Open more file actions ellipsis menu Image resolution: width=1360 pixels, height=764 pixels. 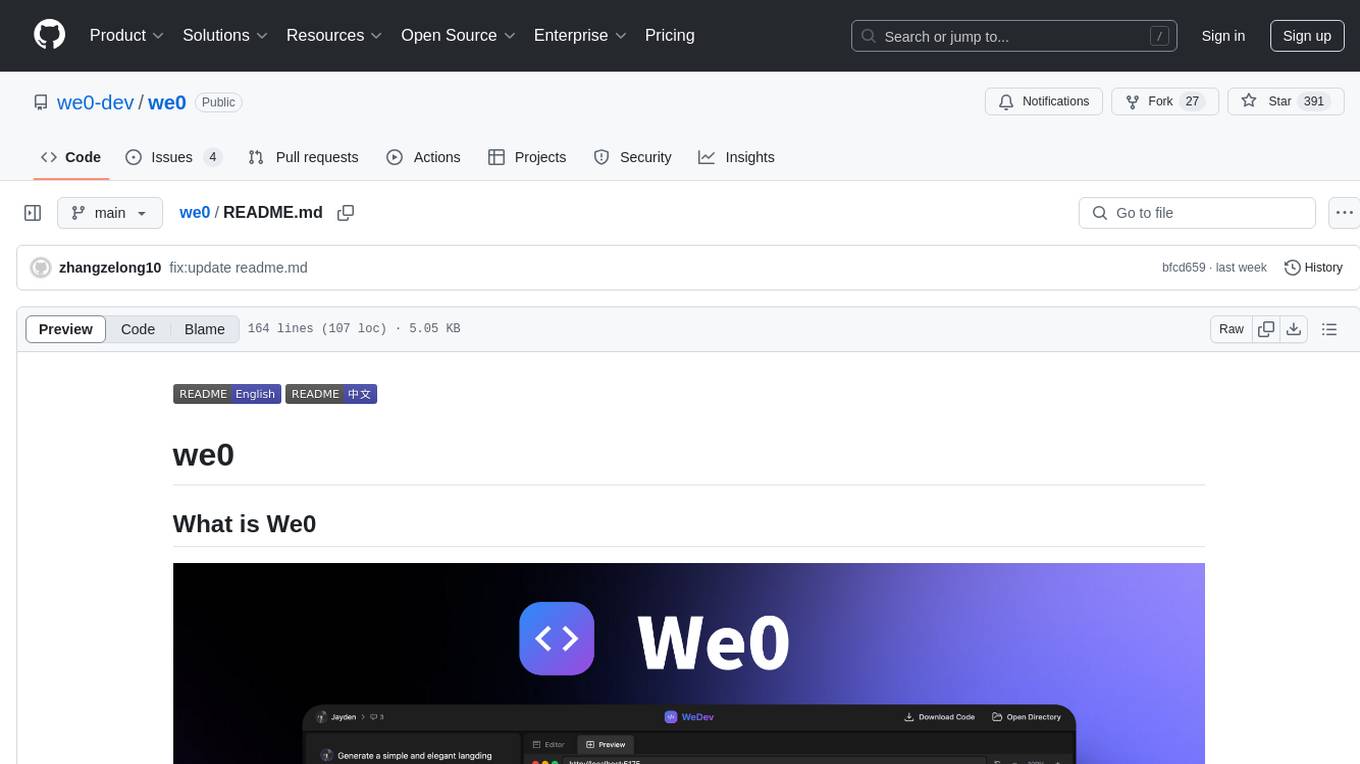point(1344,213)
